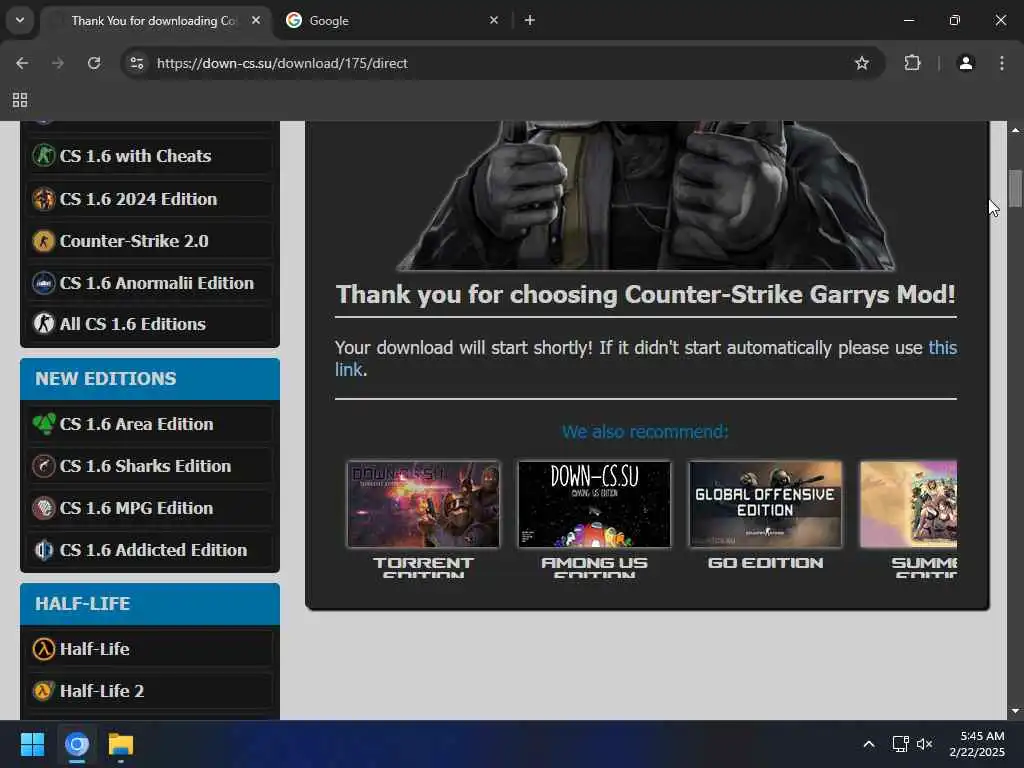Image resolution: width=1024 pixels, height=768 pixels.
Task: Open the clock and date panel
Action: [x=977, y=744]
